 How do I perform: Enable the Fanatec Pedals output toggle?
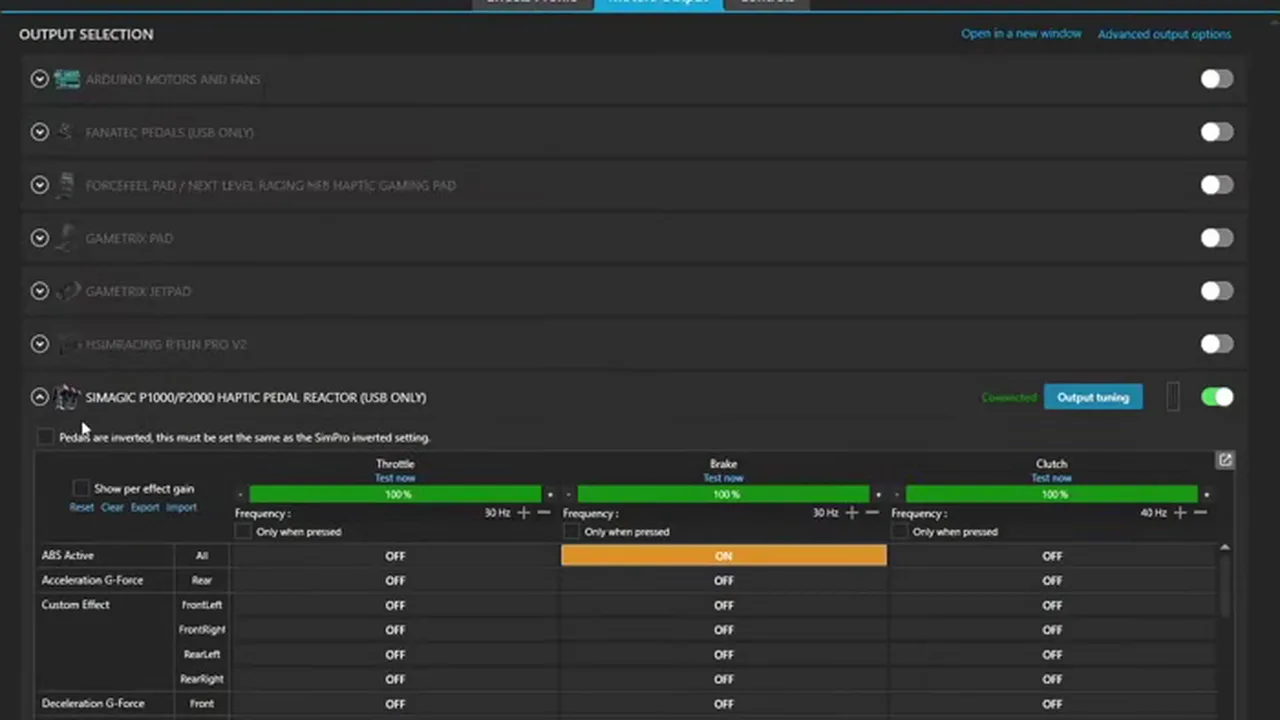1217,132
